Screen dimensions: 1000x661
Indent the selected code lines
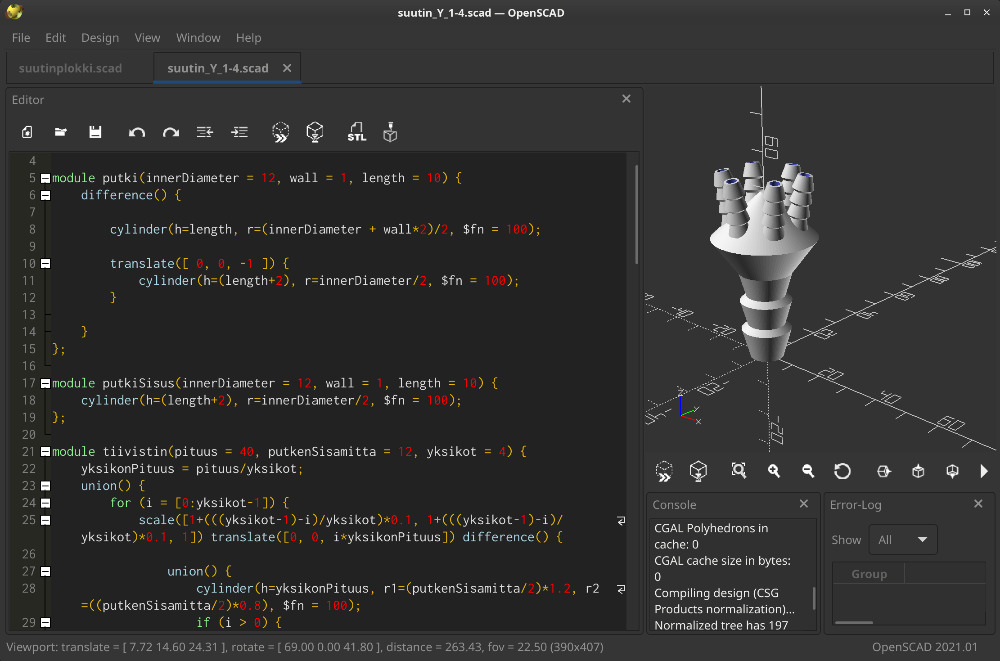(239, 131)
